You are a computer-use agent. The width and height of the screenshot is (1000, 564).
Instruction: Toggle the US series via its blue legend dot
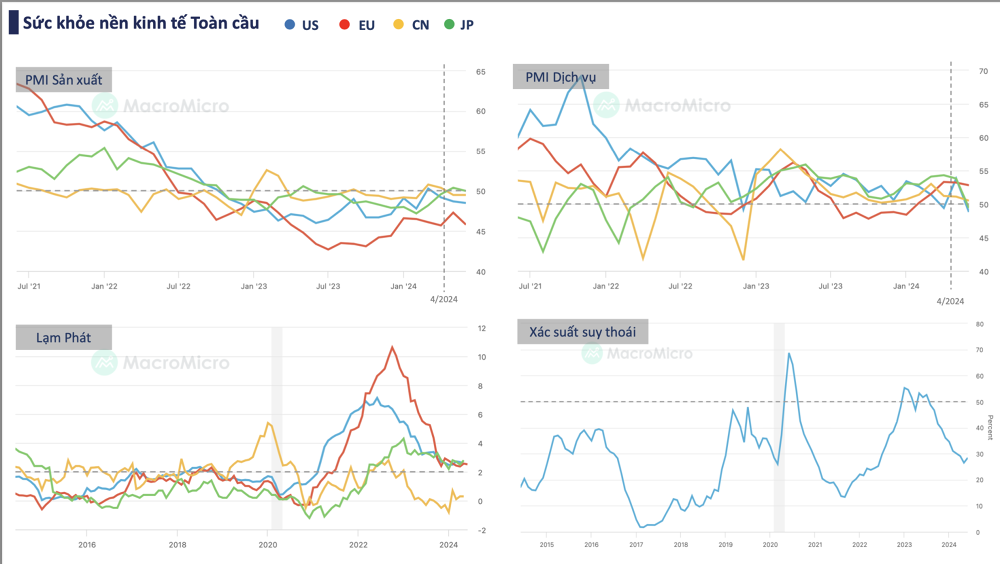pyautogui.click(x=290, y=24)
